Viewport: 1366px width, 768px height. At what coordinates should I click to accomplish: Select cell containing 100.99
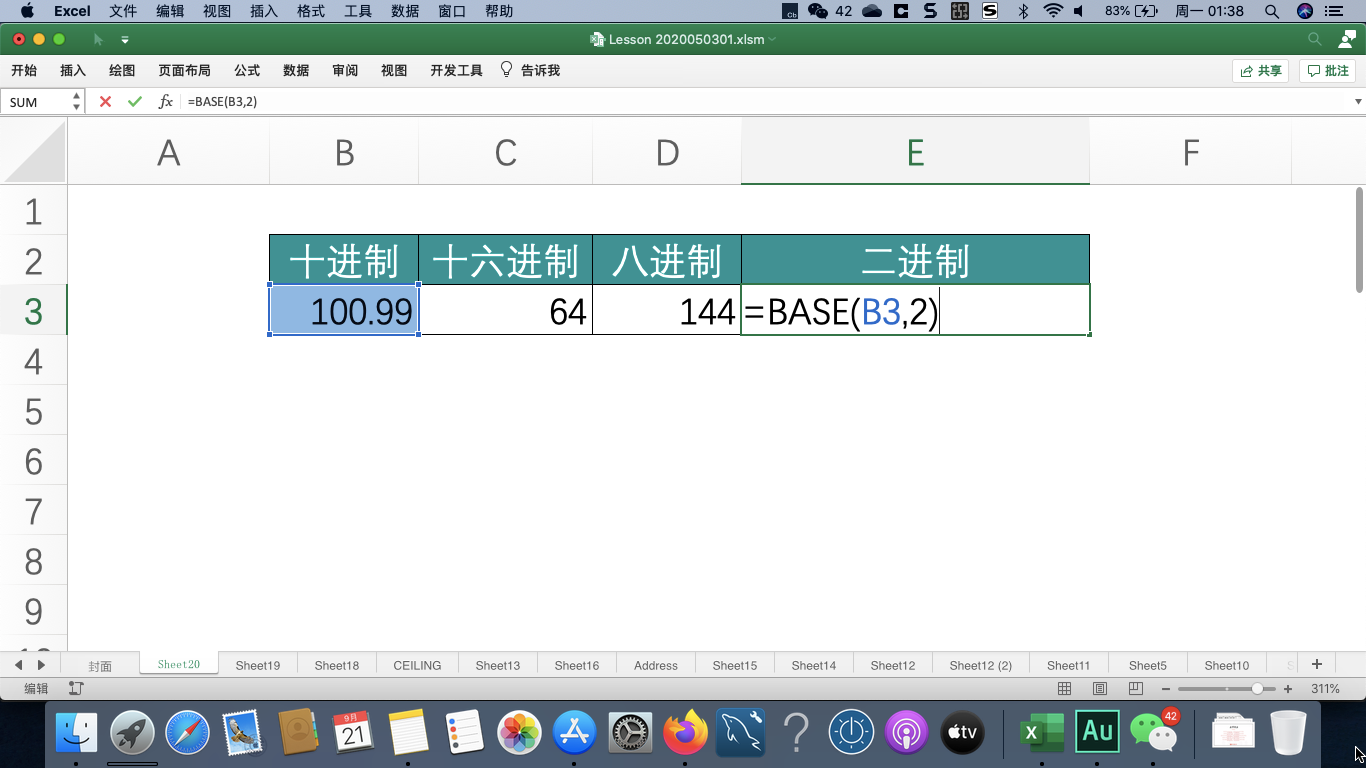[x=344, y=310]
